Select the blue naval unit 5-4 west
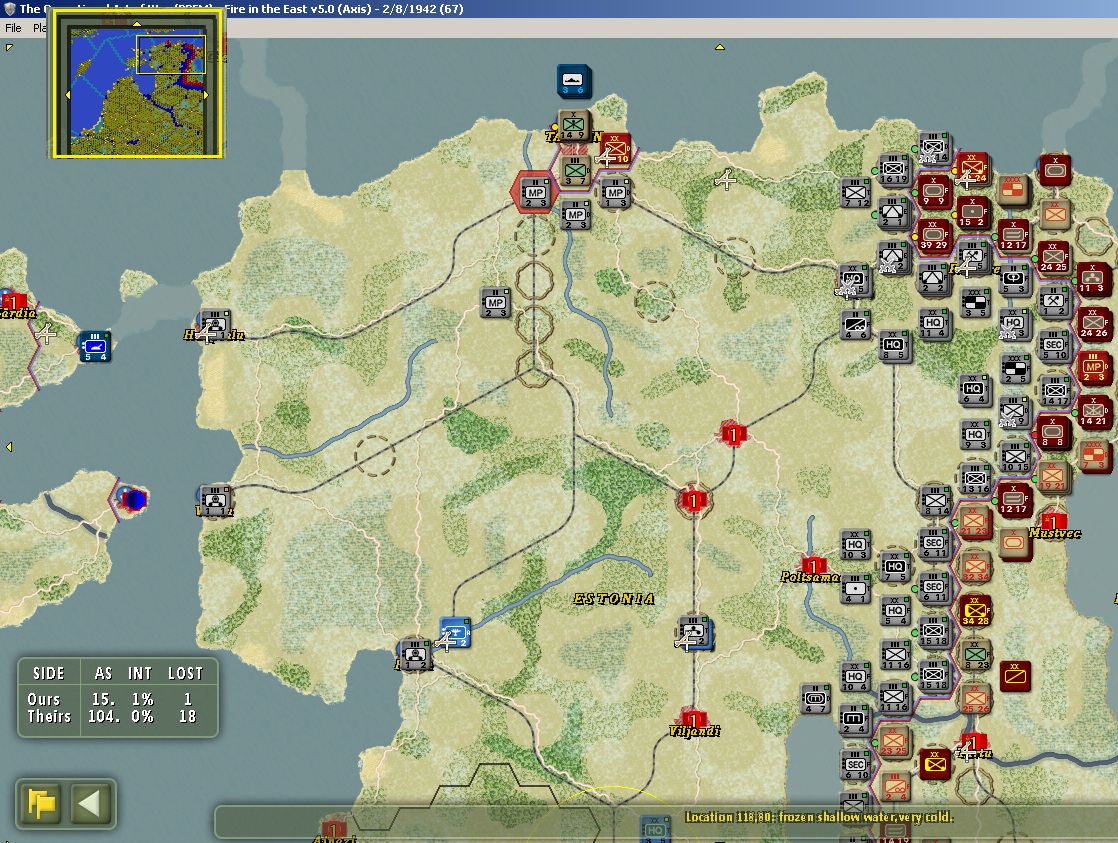Image resolution: width=1118 pixels, height=843 pixels. 95,347
